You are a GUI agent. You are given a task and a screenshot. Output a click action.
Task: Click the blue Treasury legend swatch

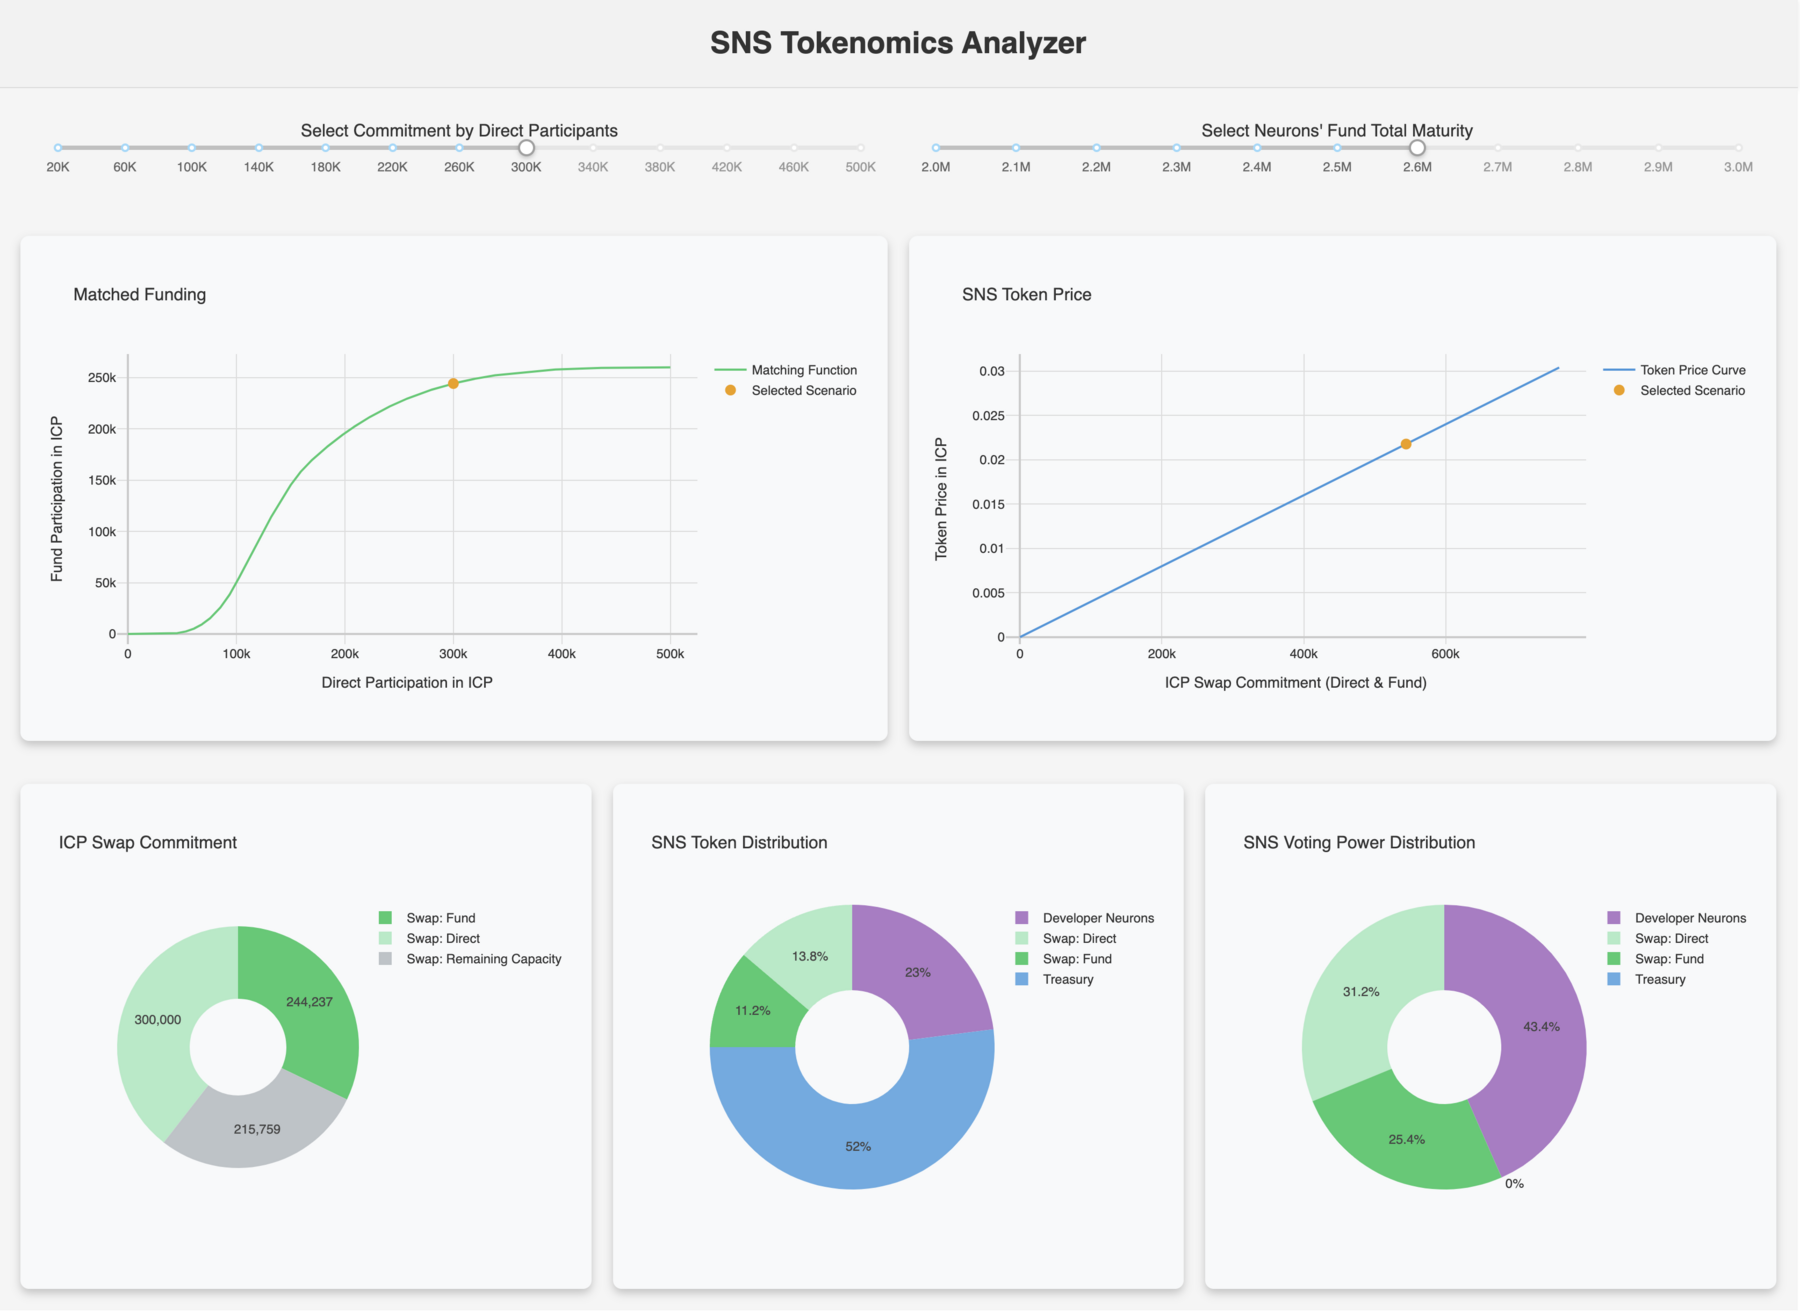click(x=1021, y=979)
